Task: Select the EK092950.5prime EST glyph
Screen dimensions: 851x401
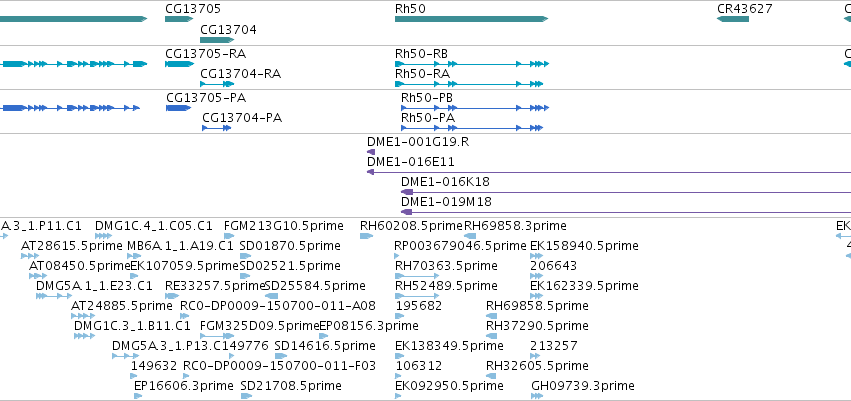Action: tap(402, 396)
